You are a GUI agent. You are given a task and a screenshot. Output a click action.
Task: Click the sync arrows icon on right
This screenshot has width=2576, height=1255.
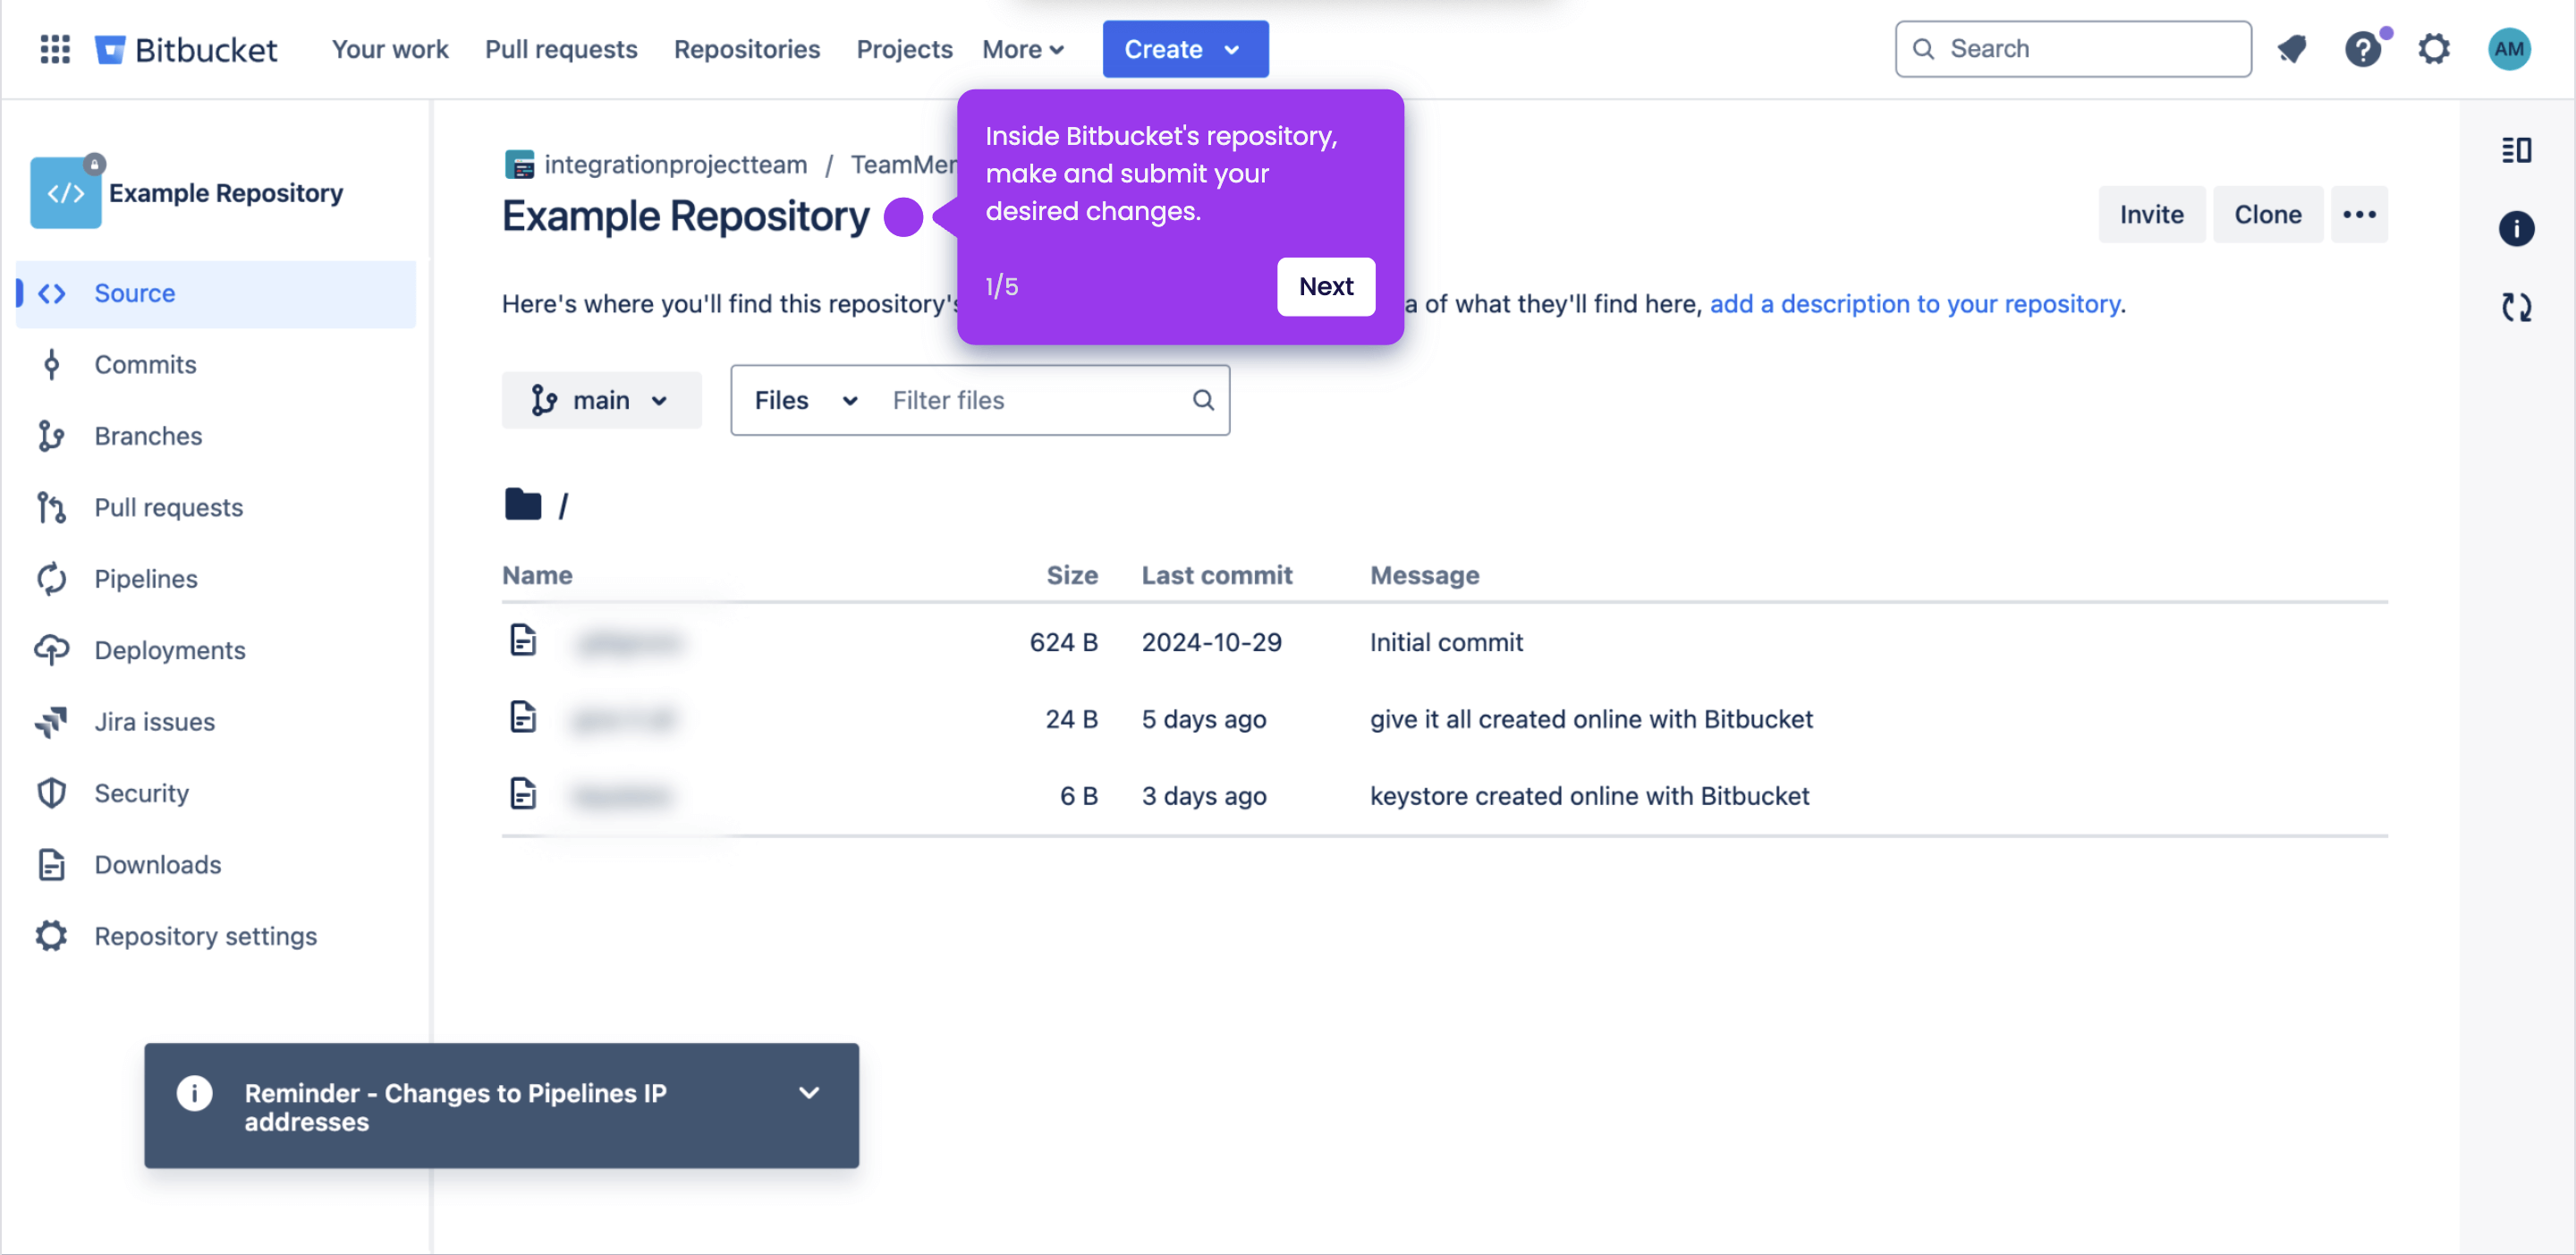pyautogui.click(x=2516, y=307)
